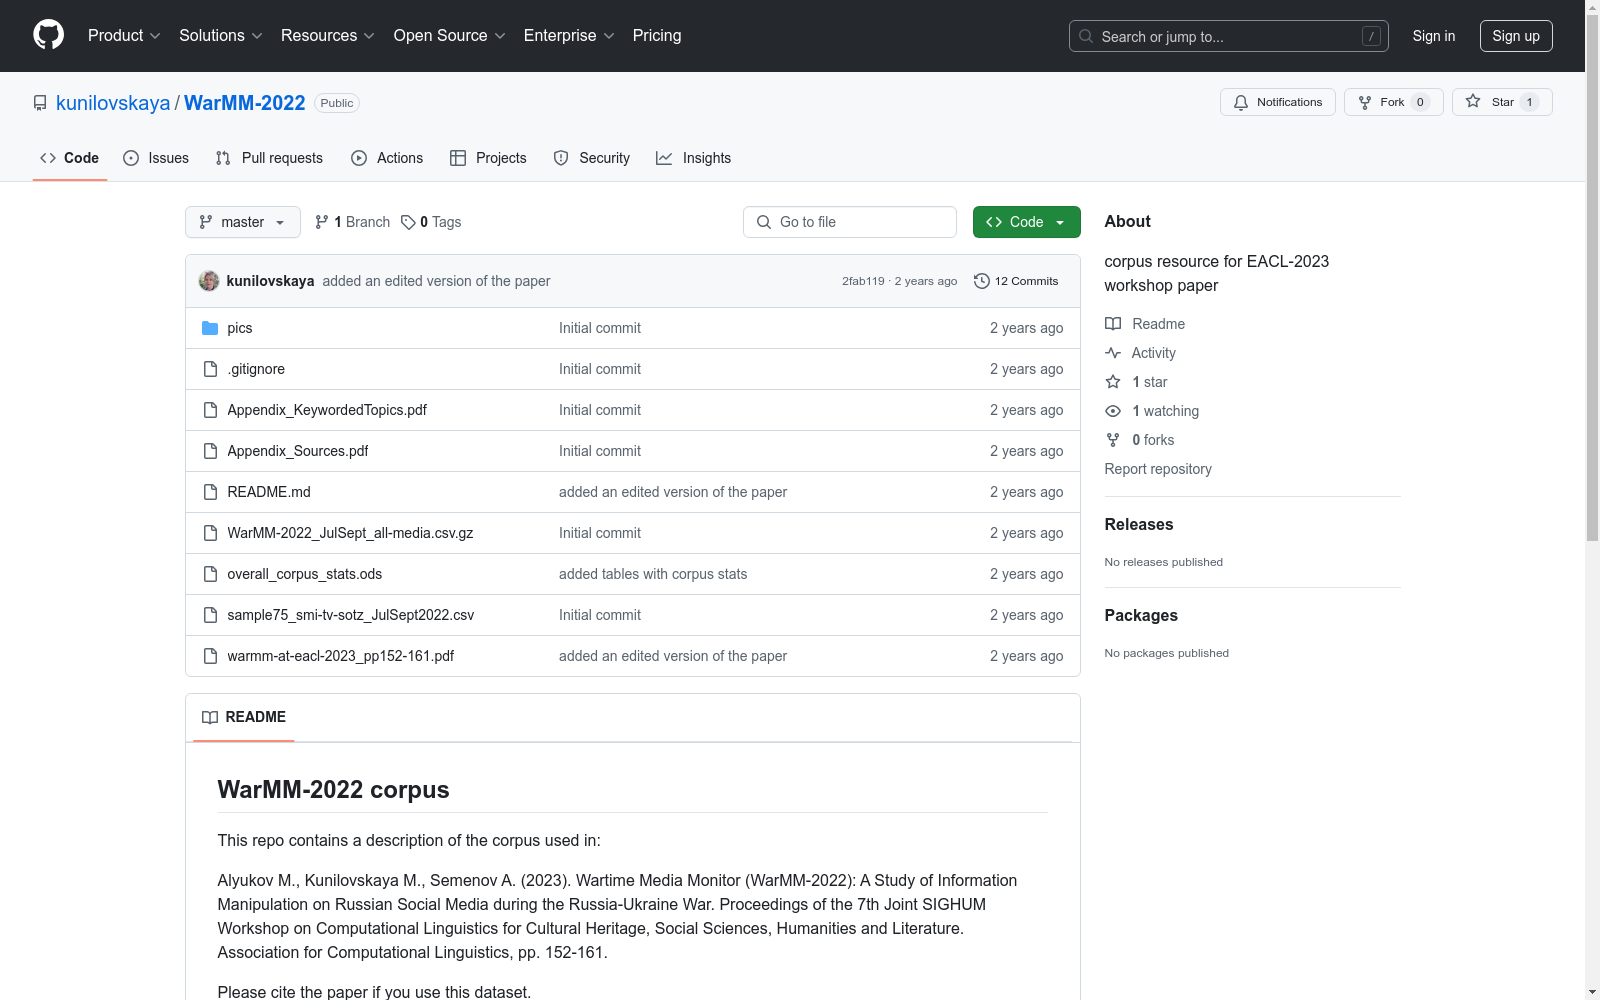Click the file icon beside sample75_smi-tv-sotz_JulSept2022.csv

pyautogui.click(x=210, y=615)
